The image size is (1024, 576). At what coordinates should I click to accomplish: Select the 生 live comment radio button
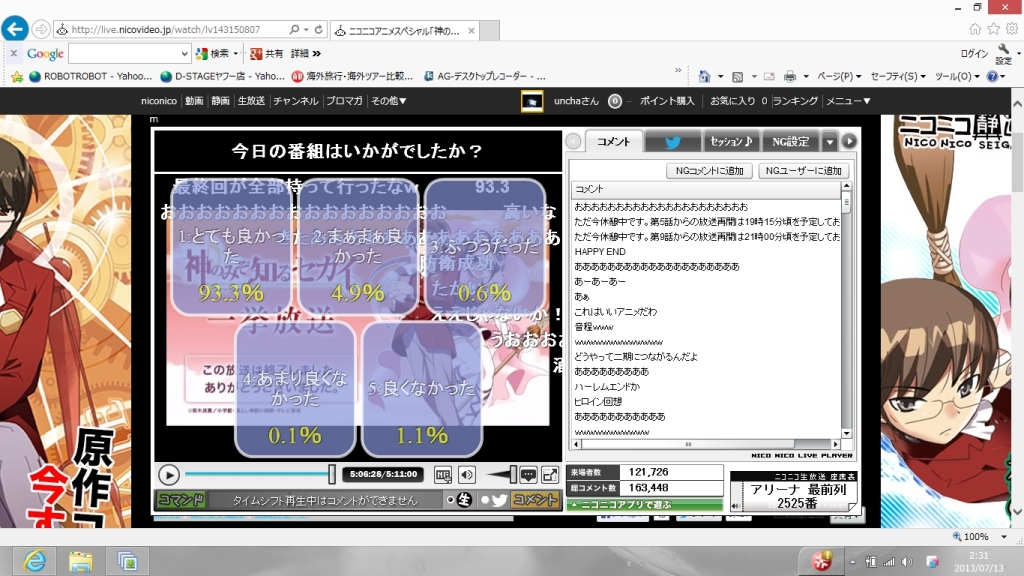450,500
